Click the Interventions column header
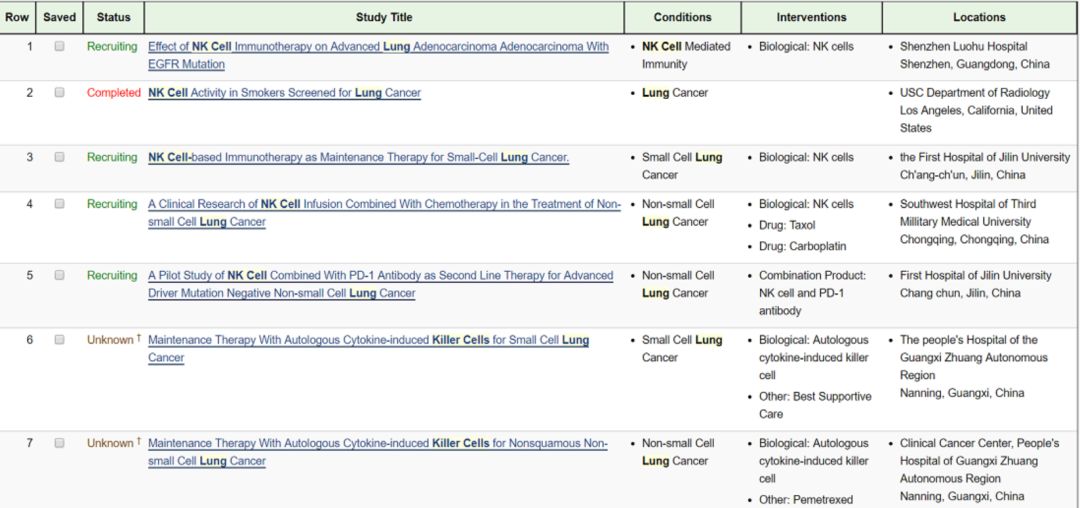This screenshot has width=1080, height=508. 811,17
